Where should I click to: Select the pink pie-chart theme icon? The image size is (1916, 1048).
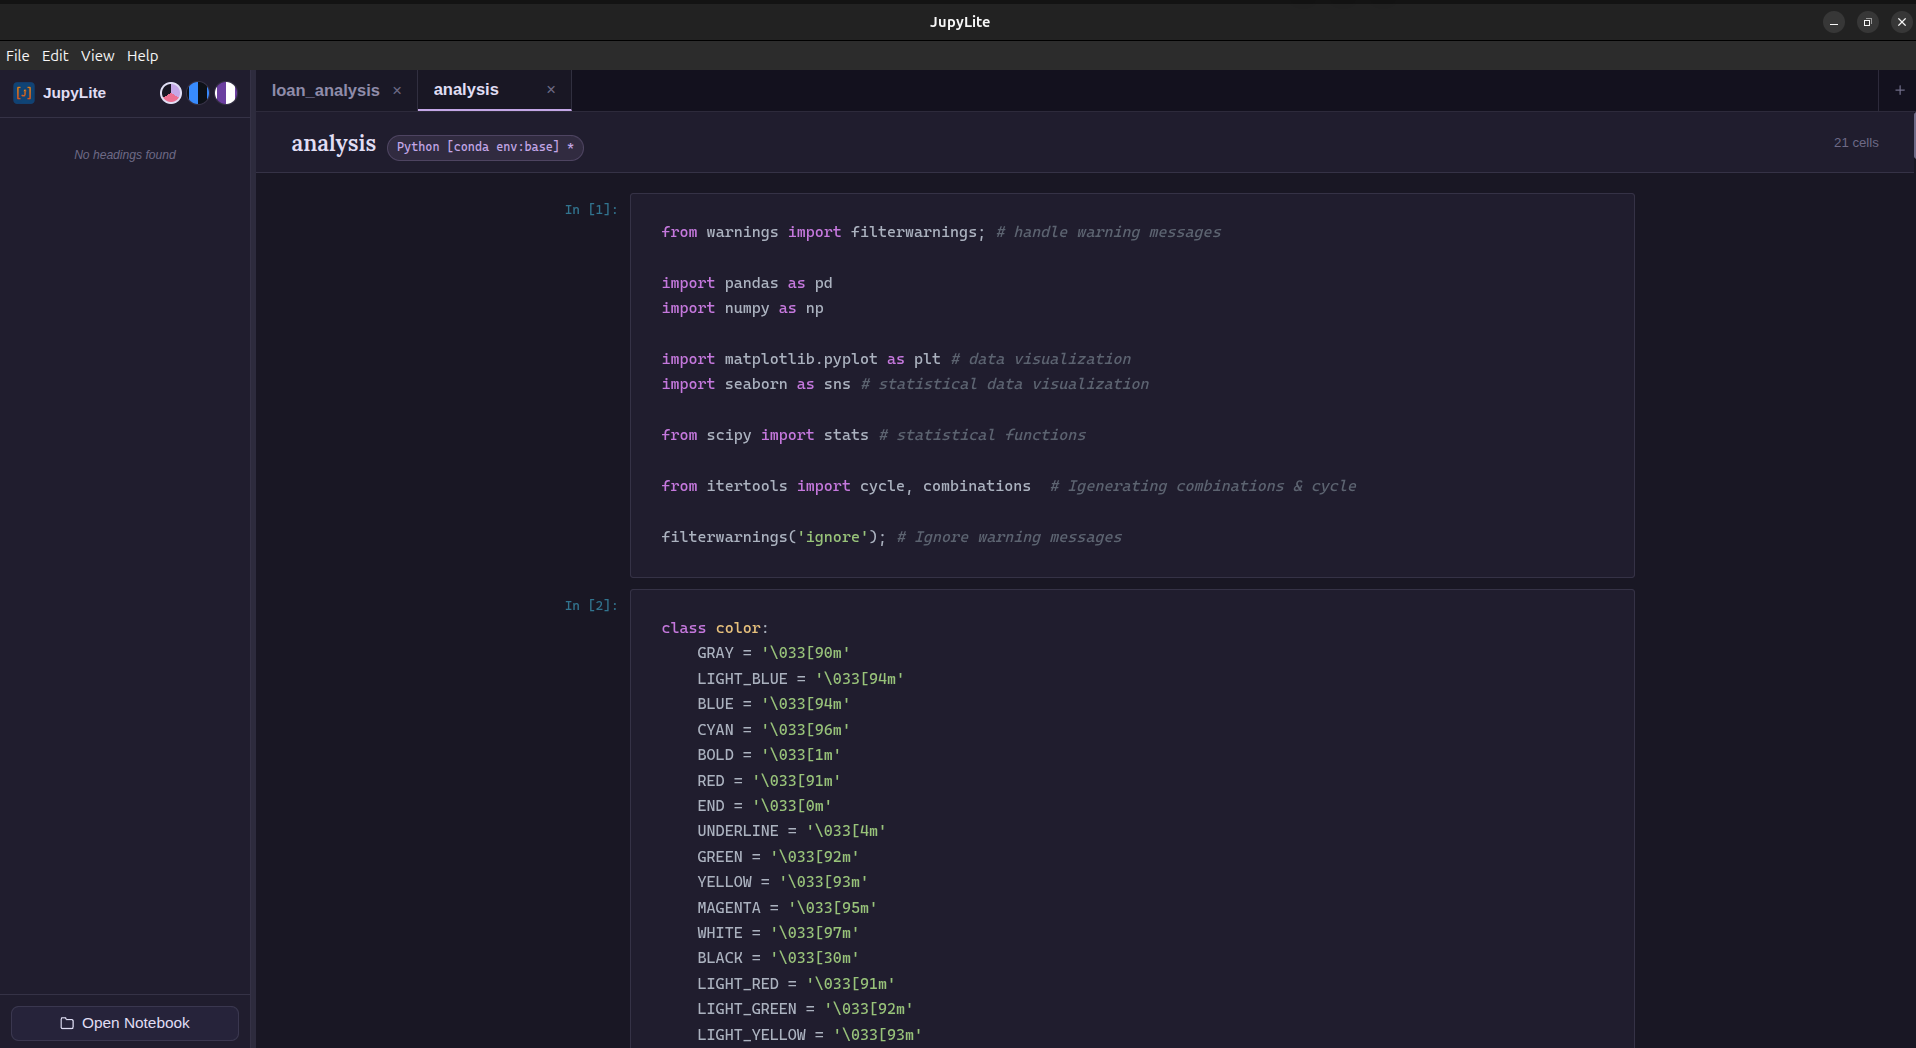(x=170, y=92)
